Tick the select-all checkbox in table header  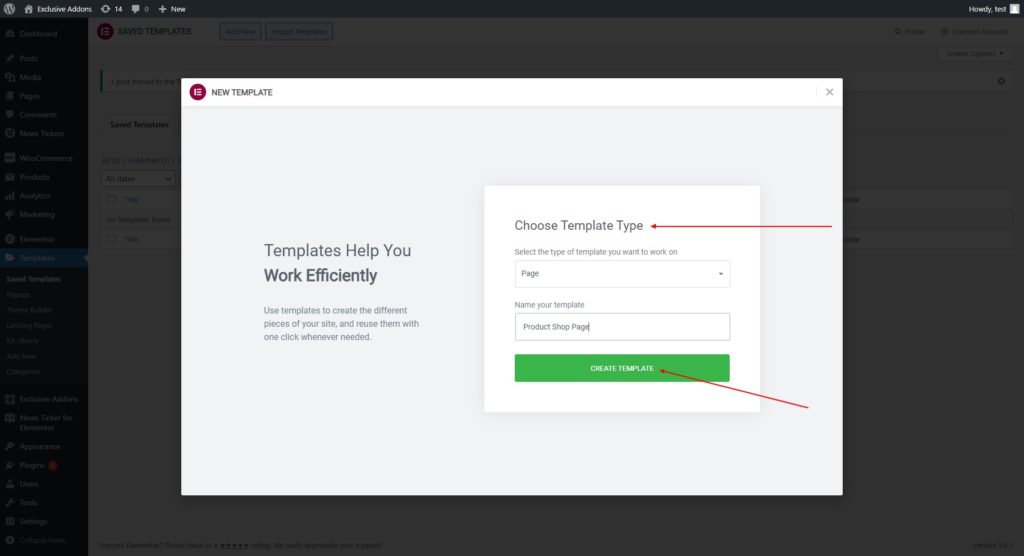[111, 199]
